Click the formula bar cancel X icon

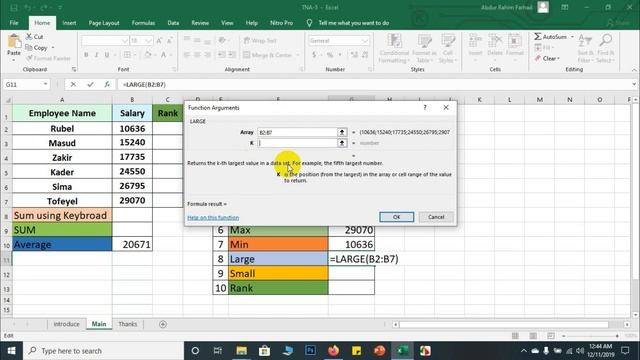click(73, 84)
